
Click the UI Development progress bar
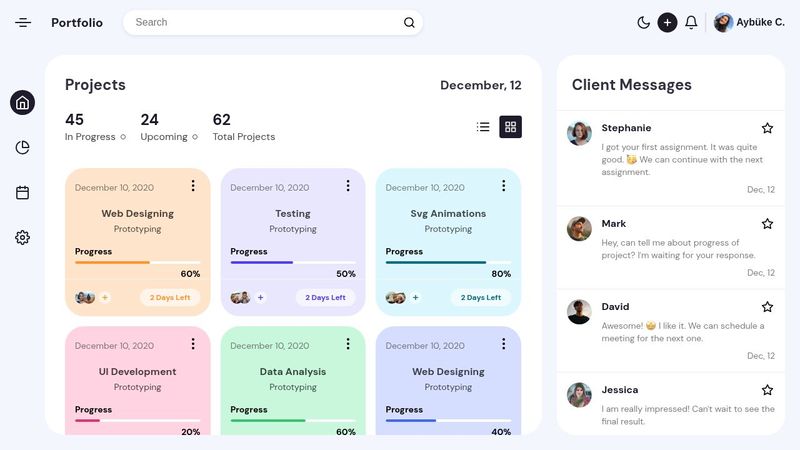138,420
